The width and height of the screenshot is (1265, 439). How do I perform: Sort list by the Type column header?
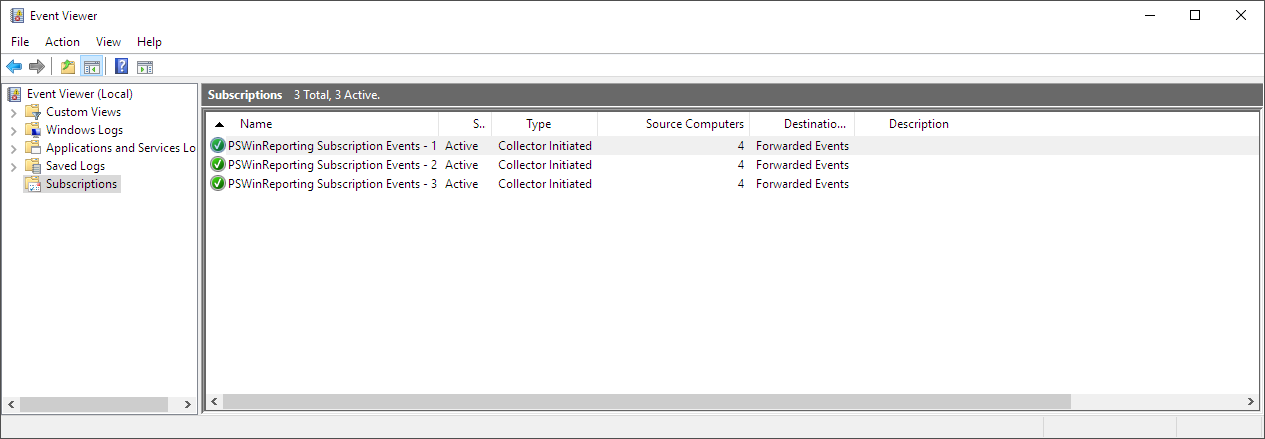pyautogui.click(x=539, y=124)
